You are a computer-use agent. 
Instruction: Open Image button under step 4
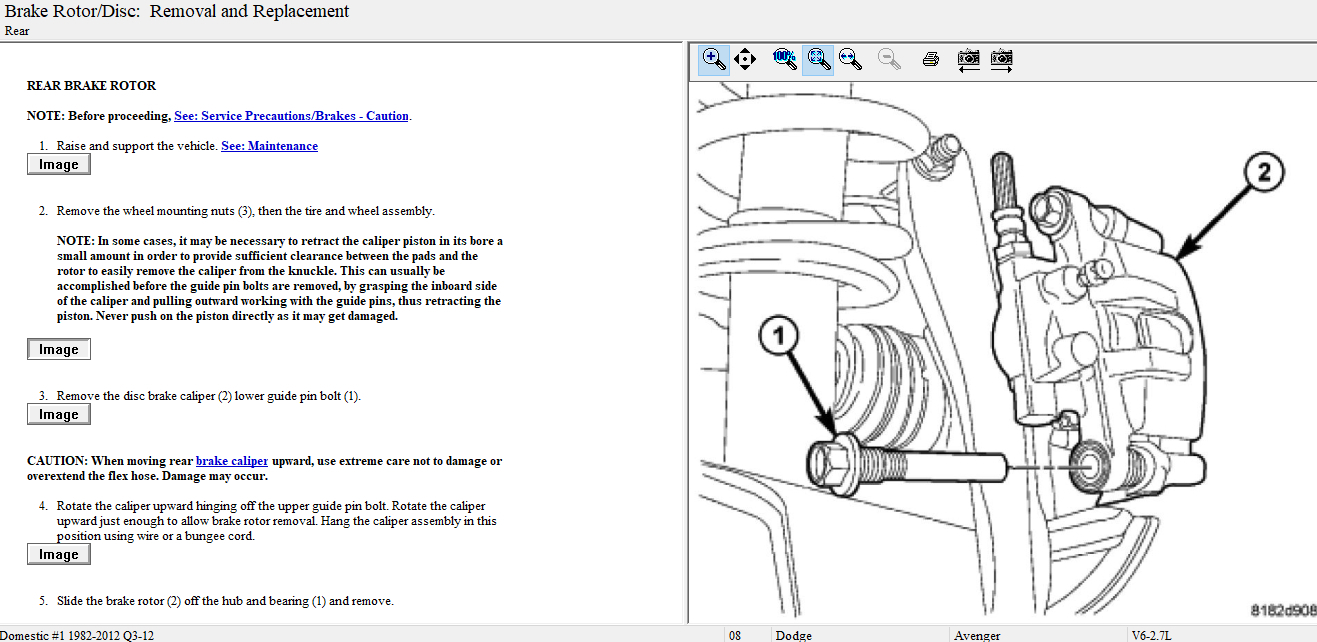click(x=59, y=555)
